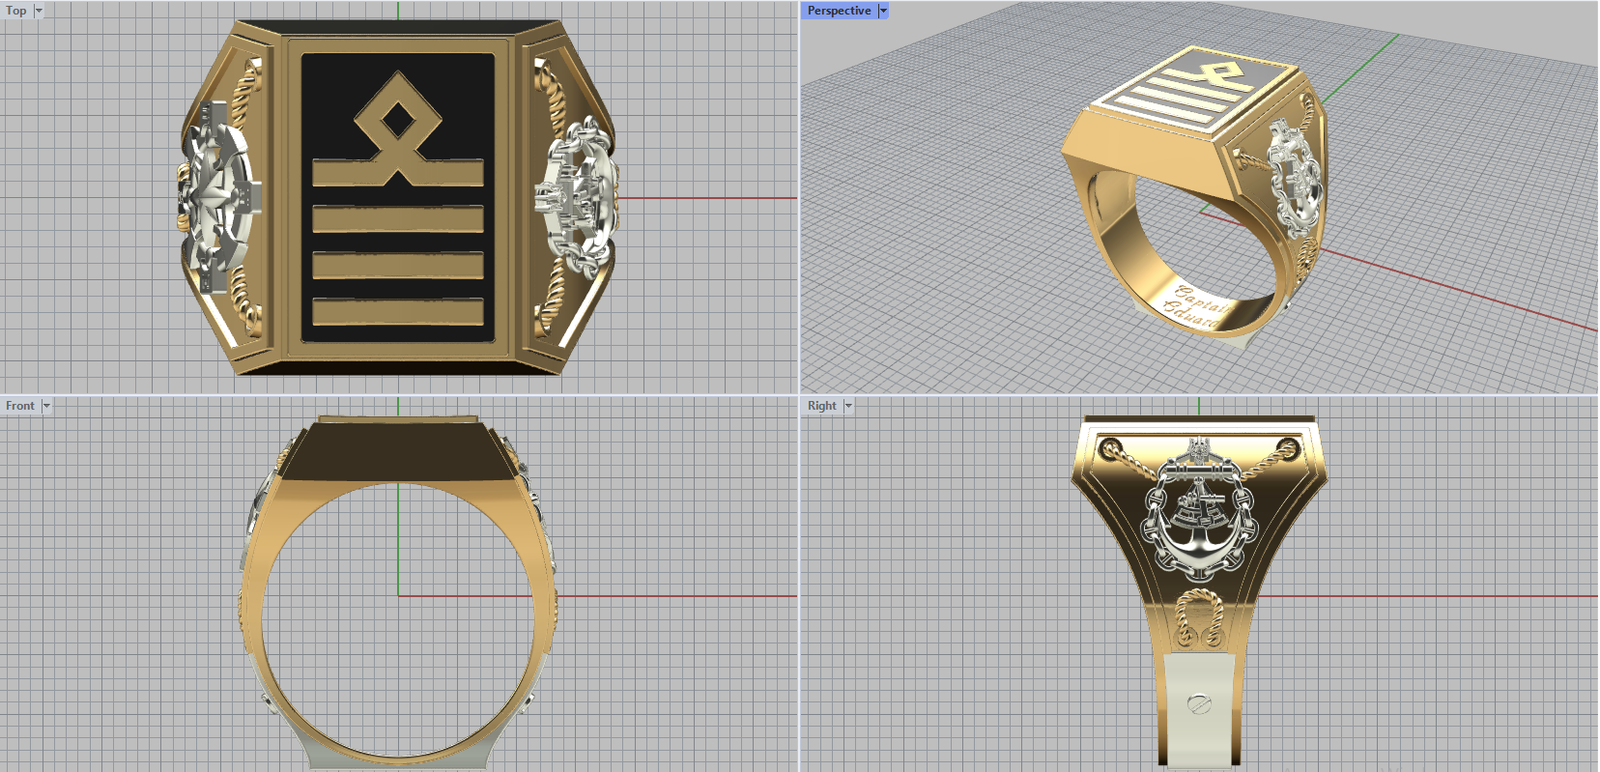This screenshot has width=1600, height=772.
Task: Activate the Top viewport title label
Action: [16, 11]
